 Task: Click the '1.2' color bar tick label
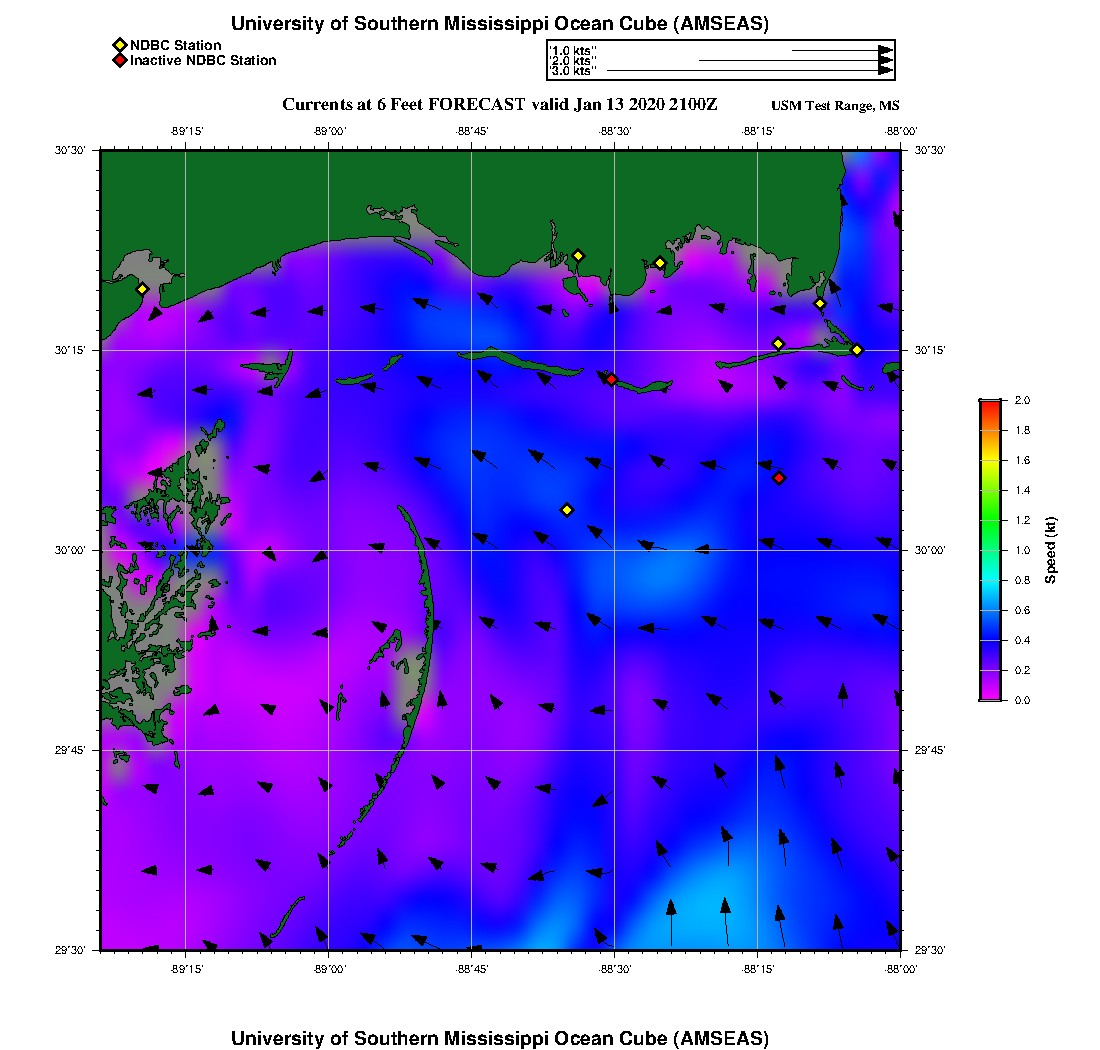click(x=1022, y=520)
